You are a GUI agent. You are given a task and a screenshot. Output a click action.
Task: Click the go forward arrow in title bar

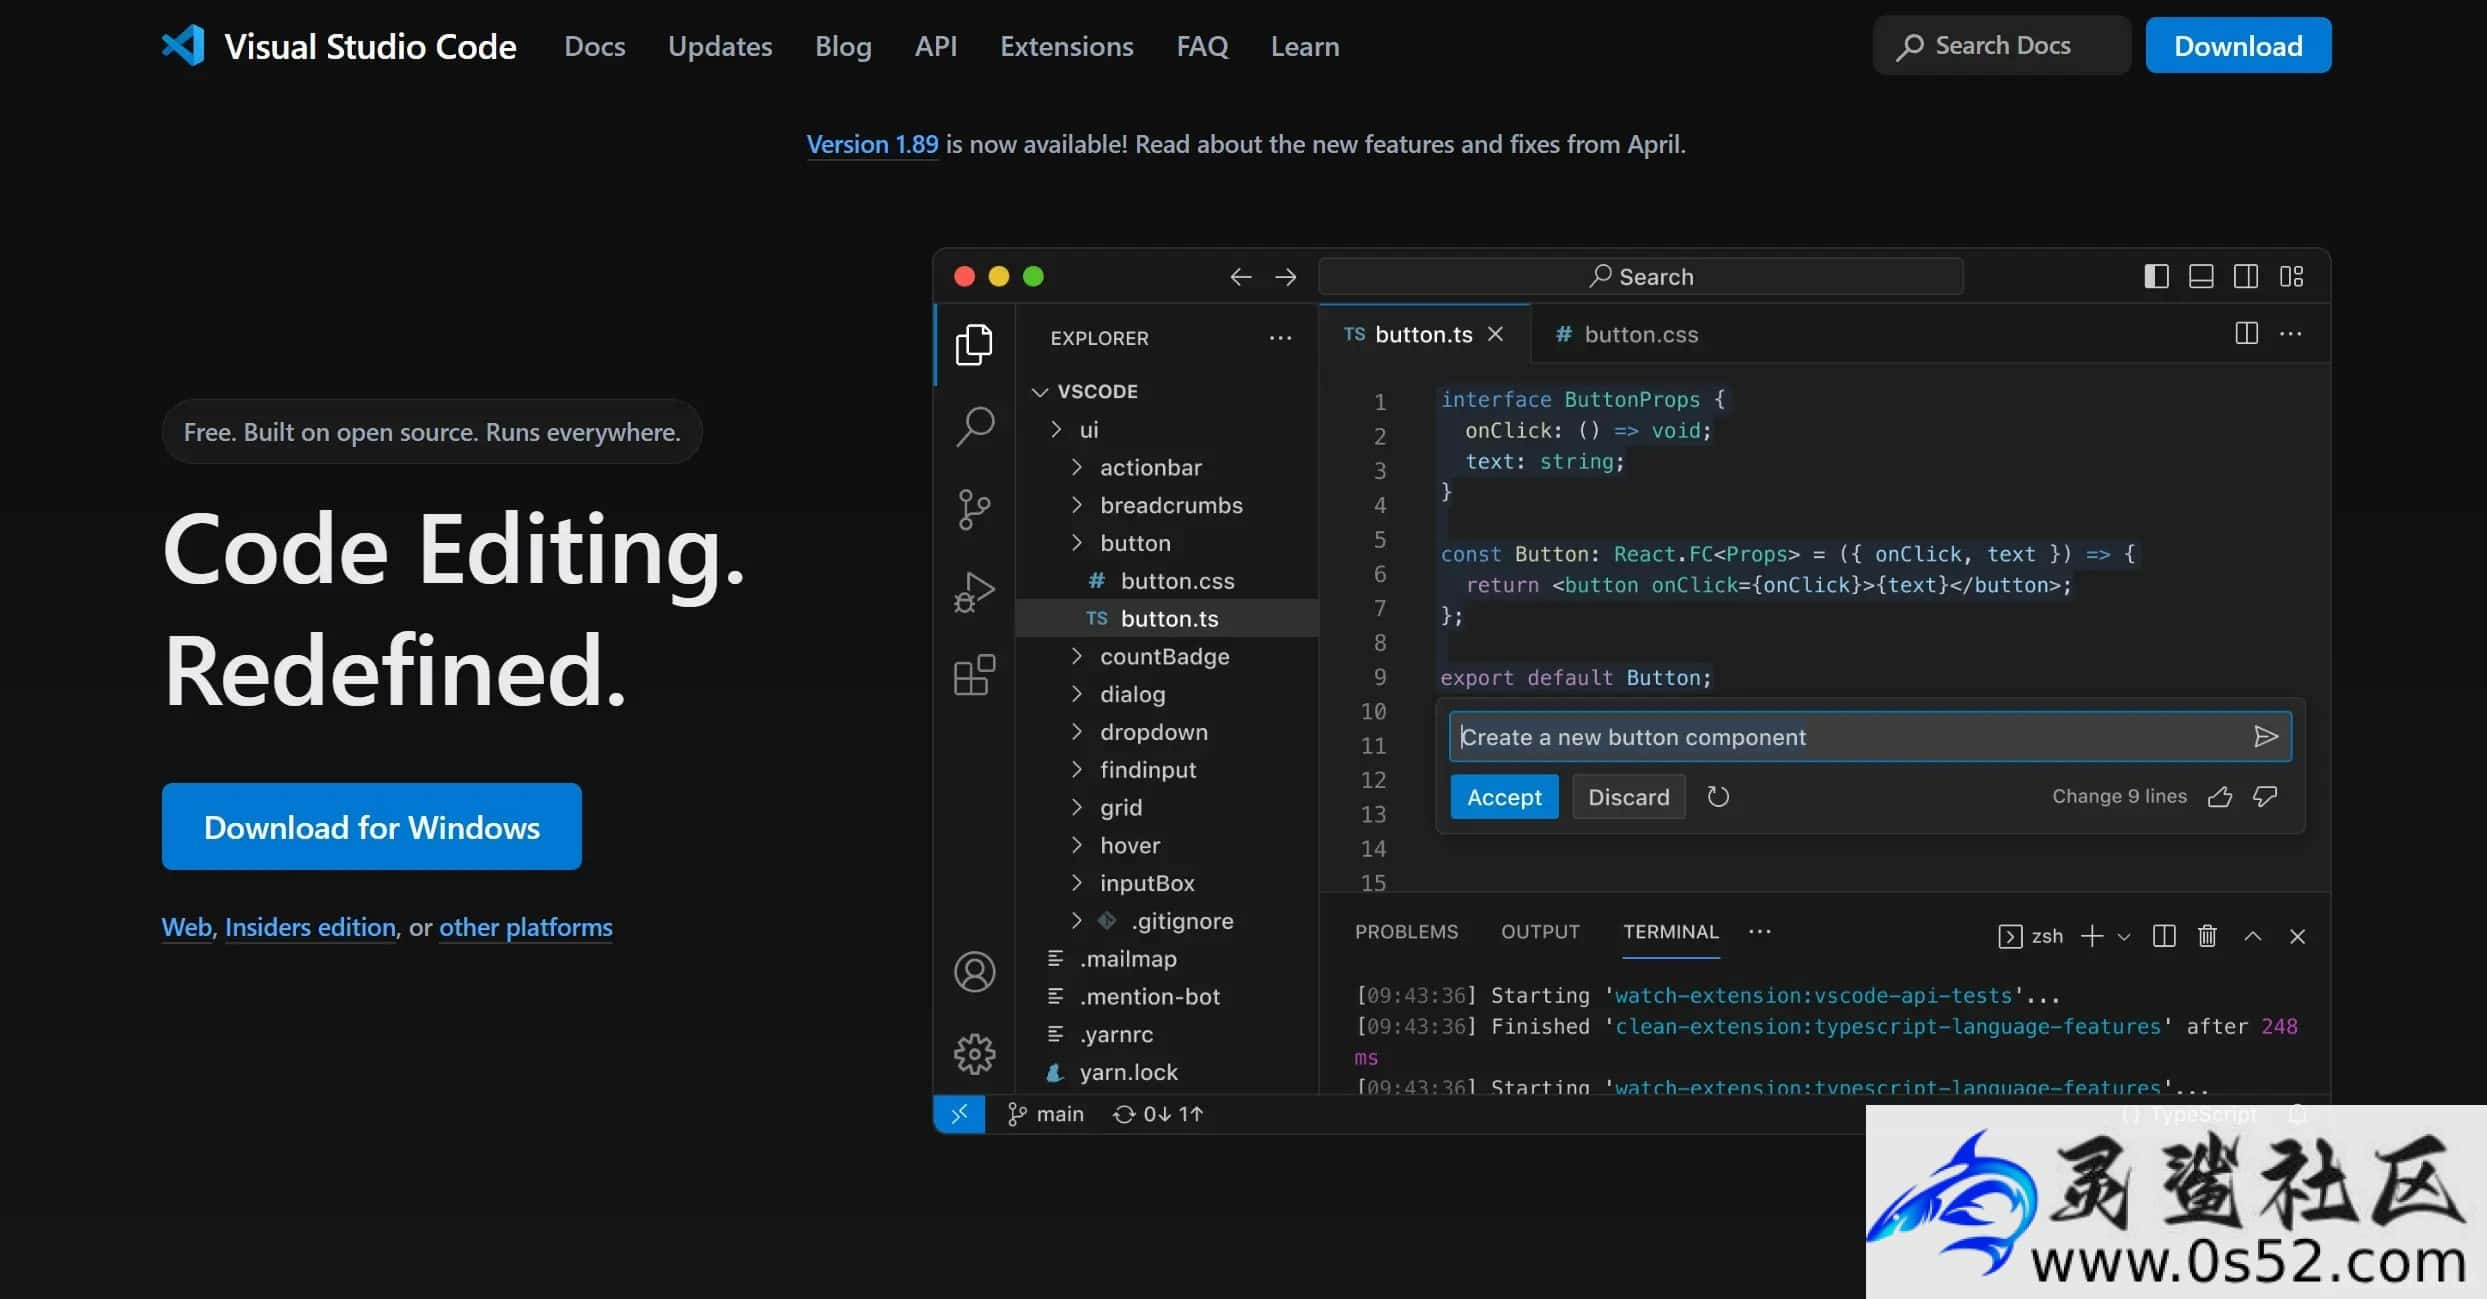(x=1286, y=277)
